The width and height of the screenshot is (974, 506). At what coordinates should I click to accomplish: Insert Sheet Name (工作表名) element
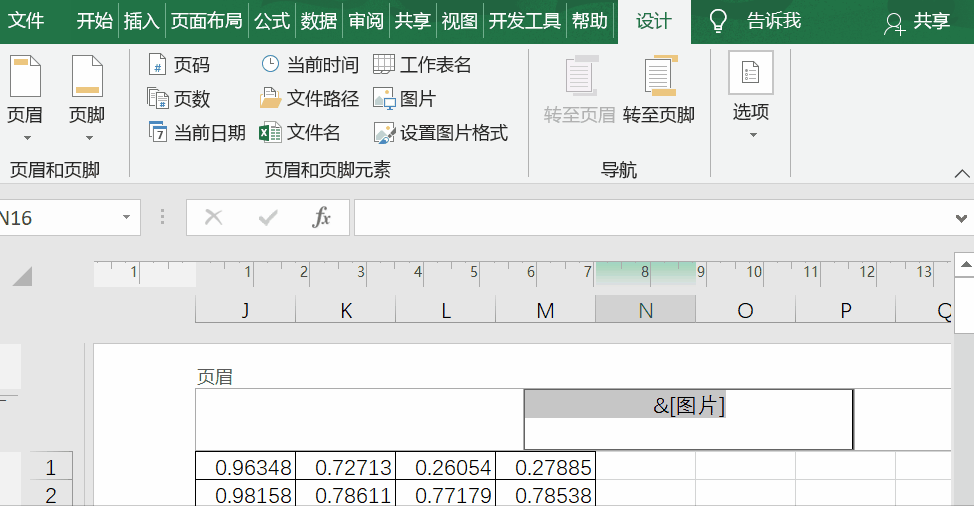click(x=422, y=64)
